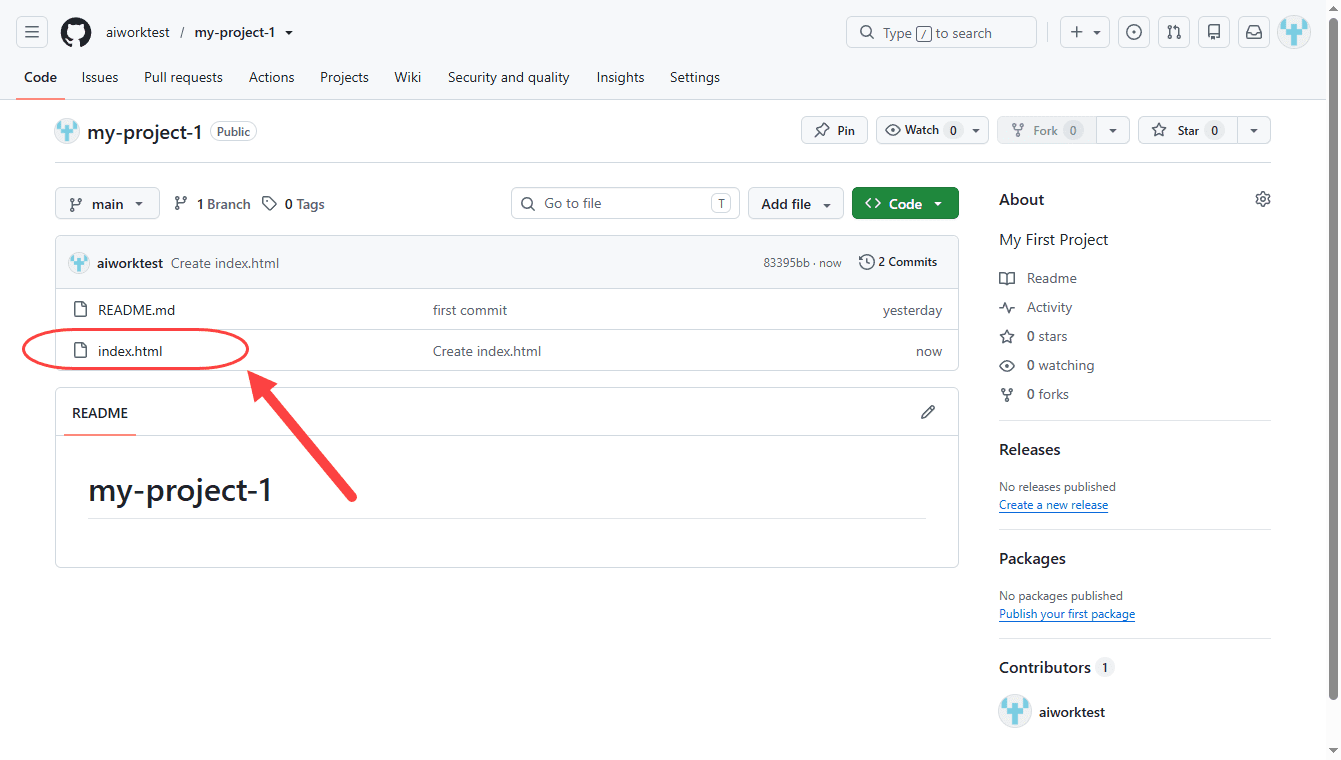
Task: Open the user avatar menu
Action: point(1294,32)
